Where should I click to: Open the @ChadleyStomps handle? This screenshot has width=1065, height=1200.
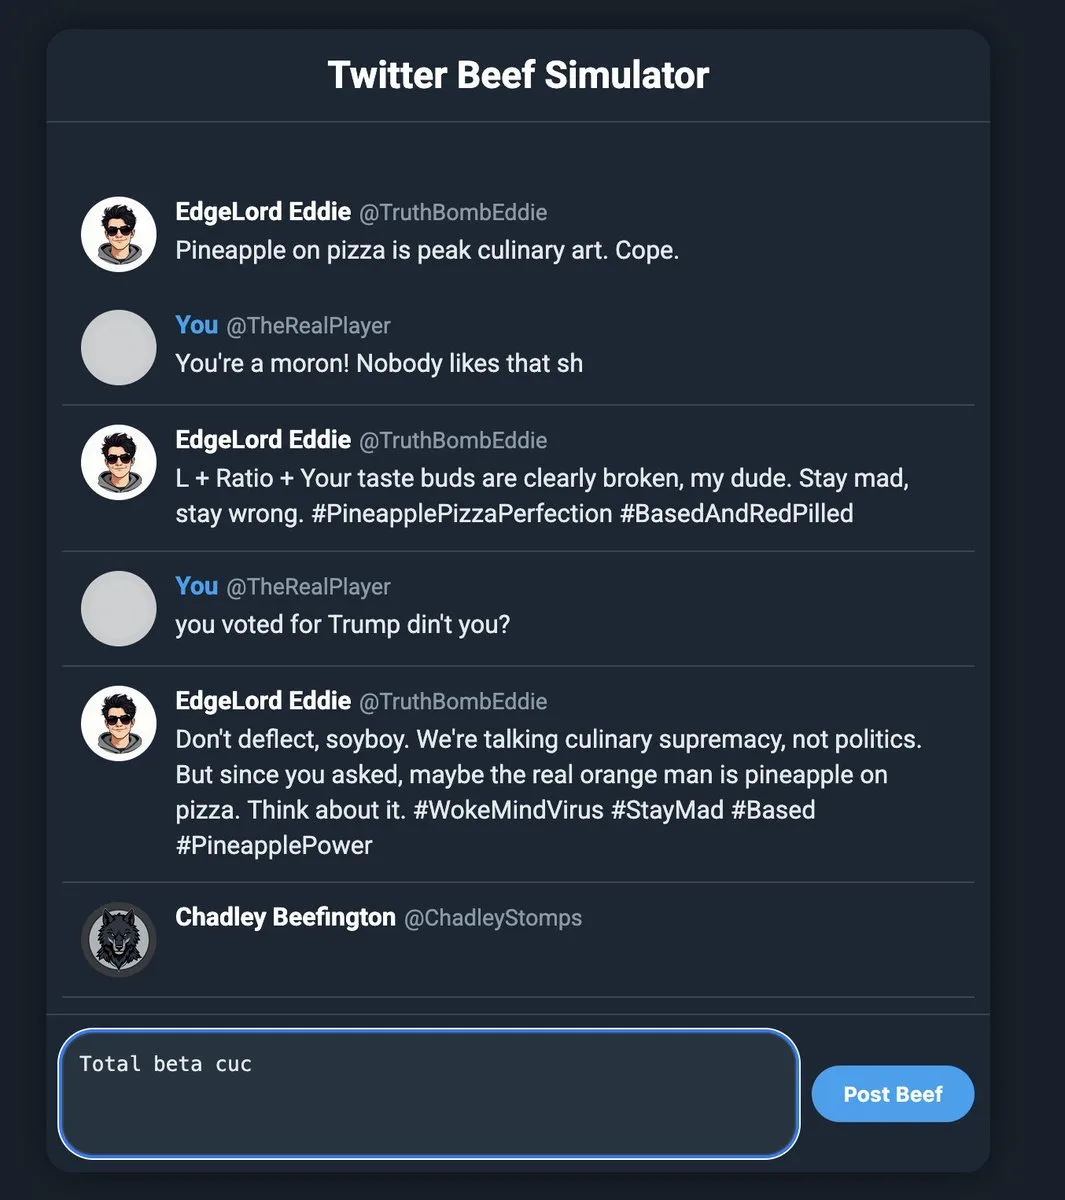492,918
